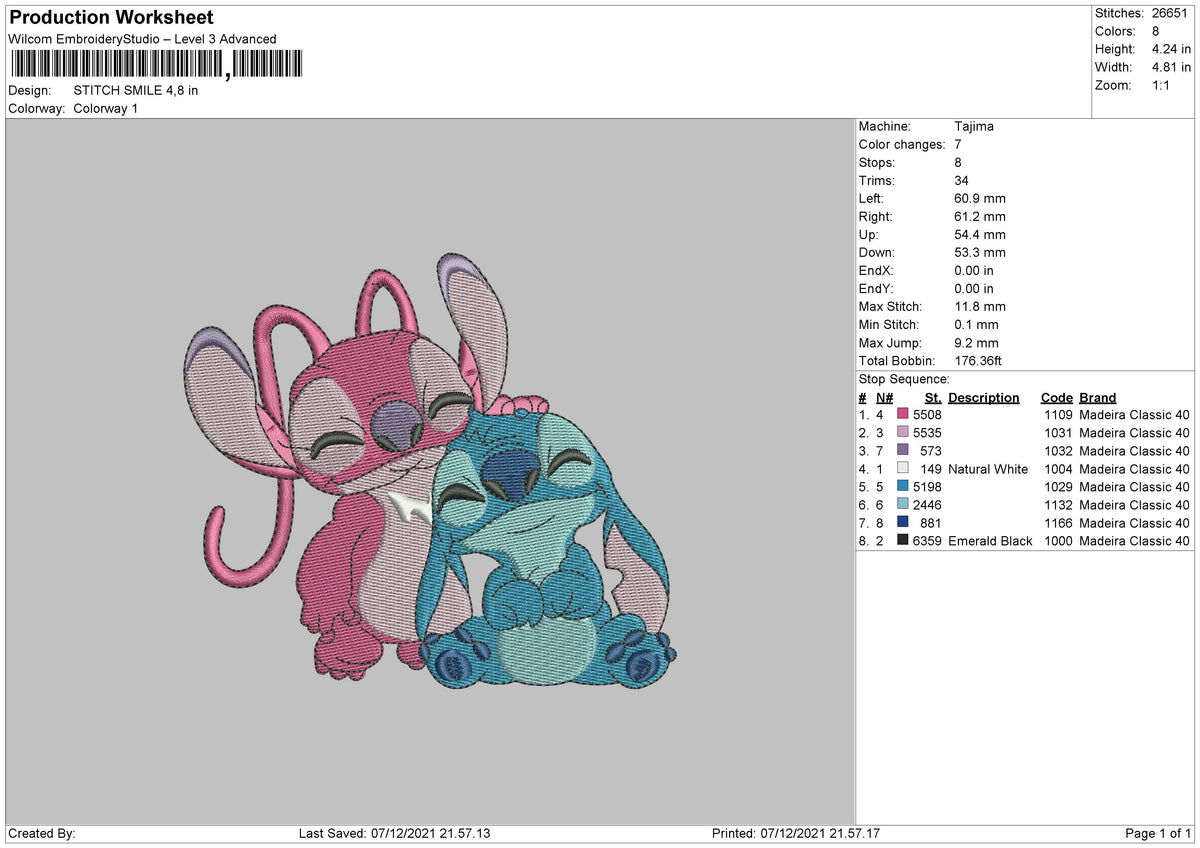
Task: Select the Natural White color swatch
Action: pos(904,468)
